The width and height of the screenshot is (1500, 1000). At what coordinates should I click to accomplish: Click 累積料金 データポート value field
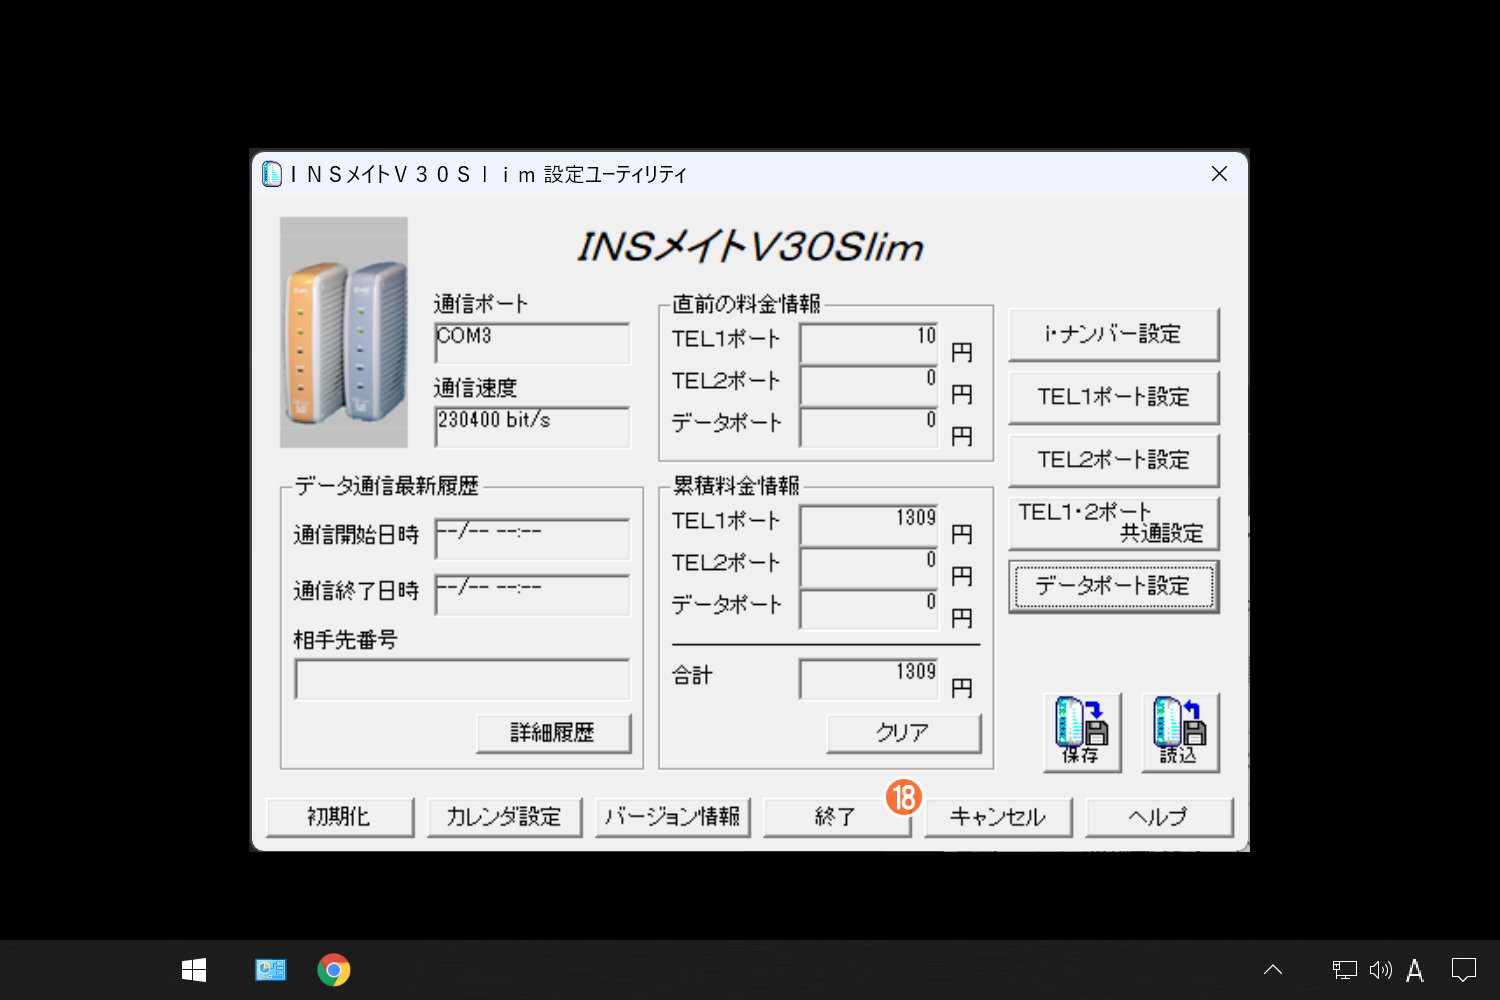[x=869, y=609]
